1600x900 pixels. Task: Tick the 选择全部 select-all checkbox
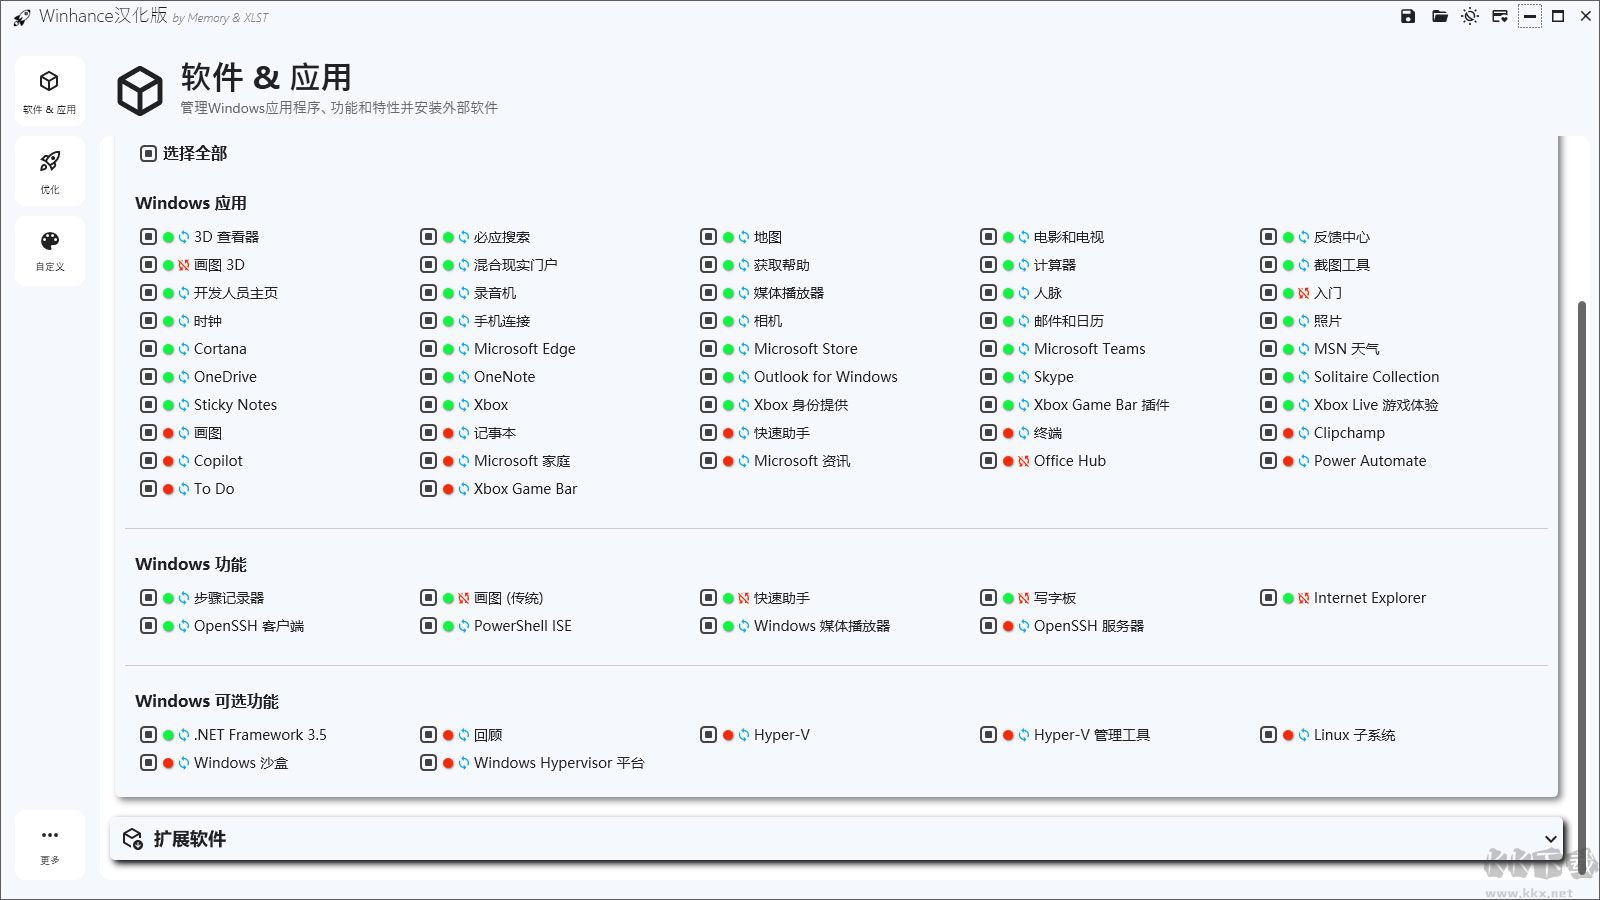(148, 153)
